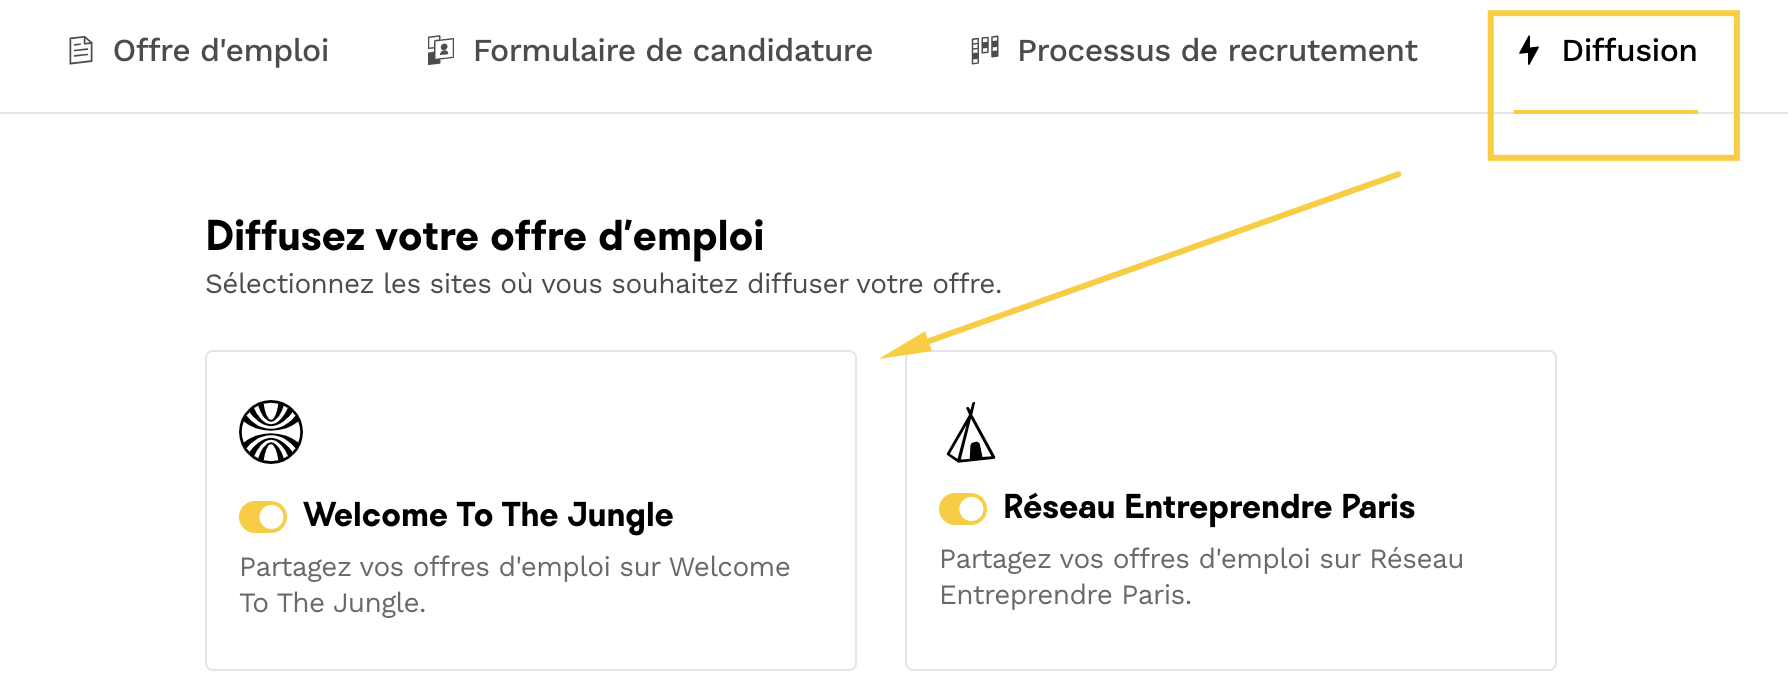Open the Offre d'emploi tab
The image size is (1788, 682).
coord(220,50)
